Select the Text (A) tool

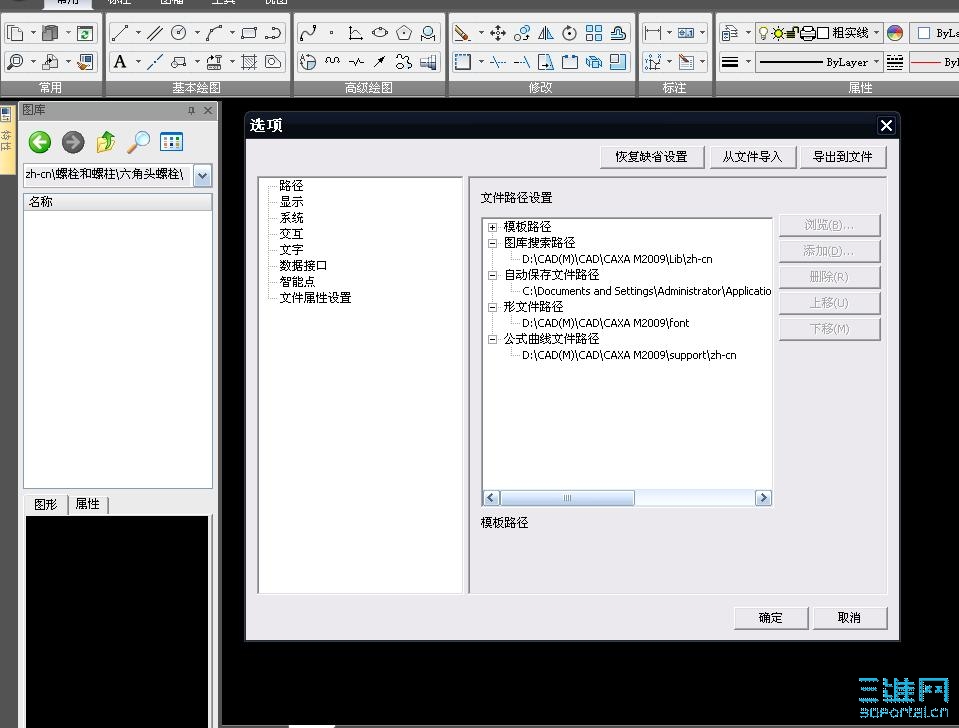(120, 62)
